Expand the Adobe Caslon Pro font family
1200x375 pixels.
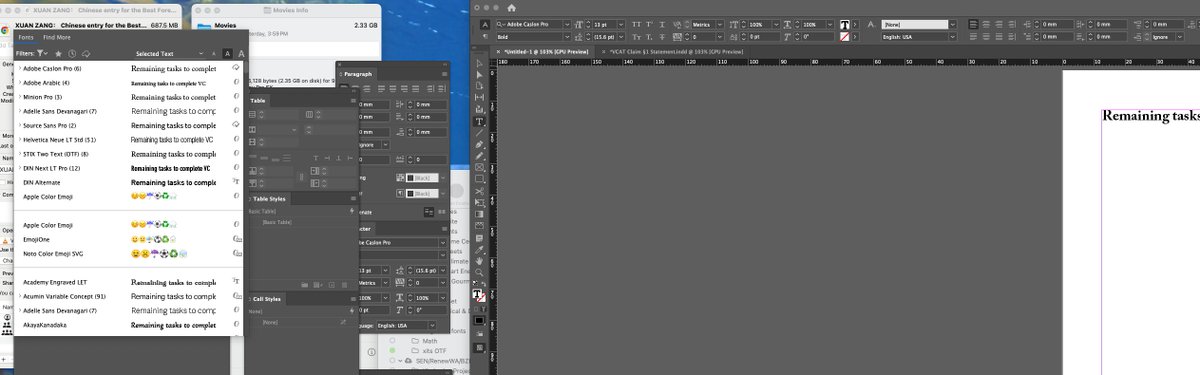[20, 68]
